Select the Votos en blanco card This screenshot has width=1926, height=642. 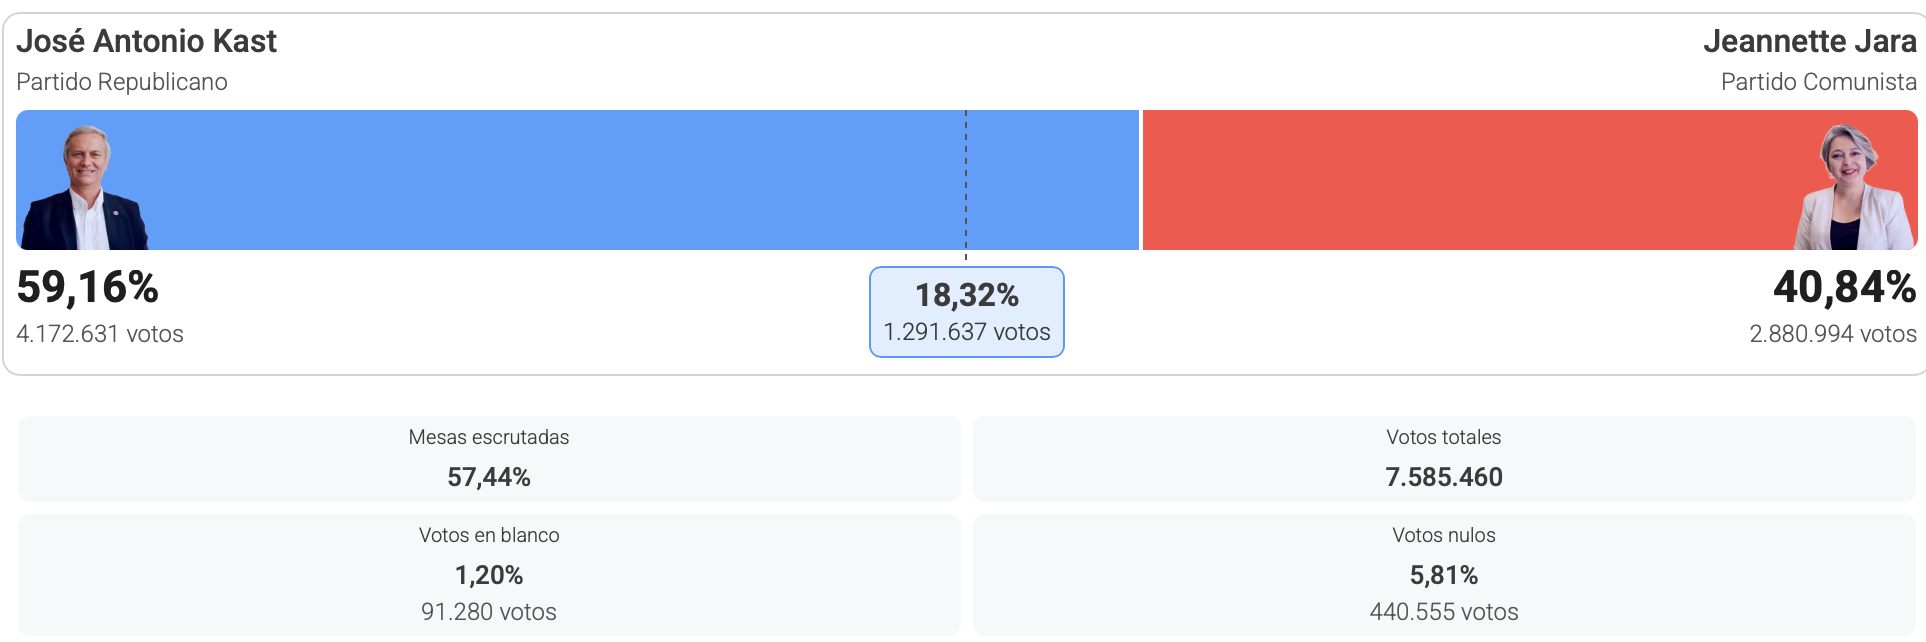click(x=489, y=574)
